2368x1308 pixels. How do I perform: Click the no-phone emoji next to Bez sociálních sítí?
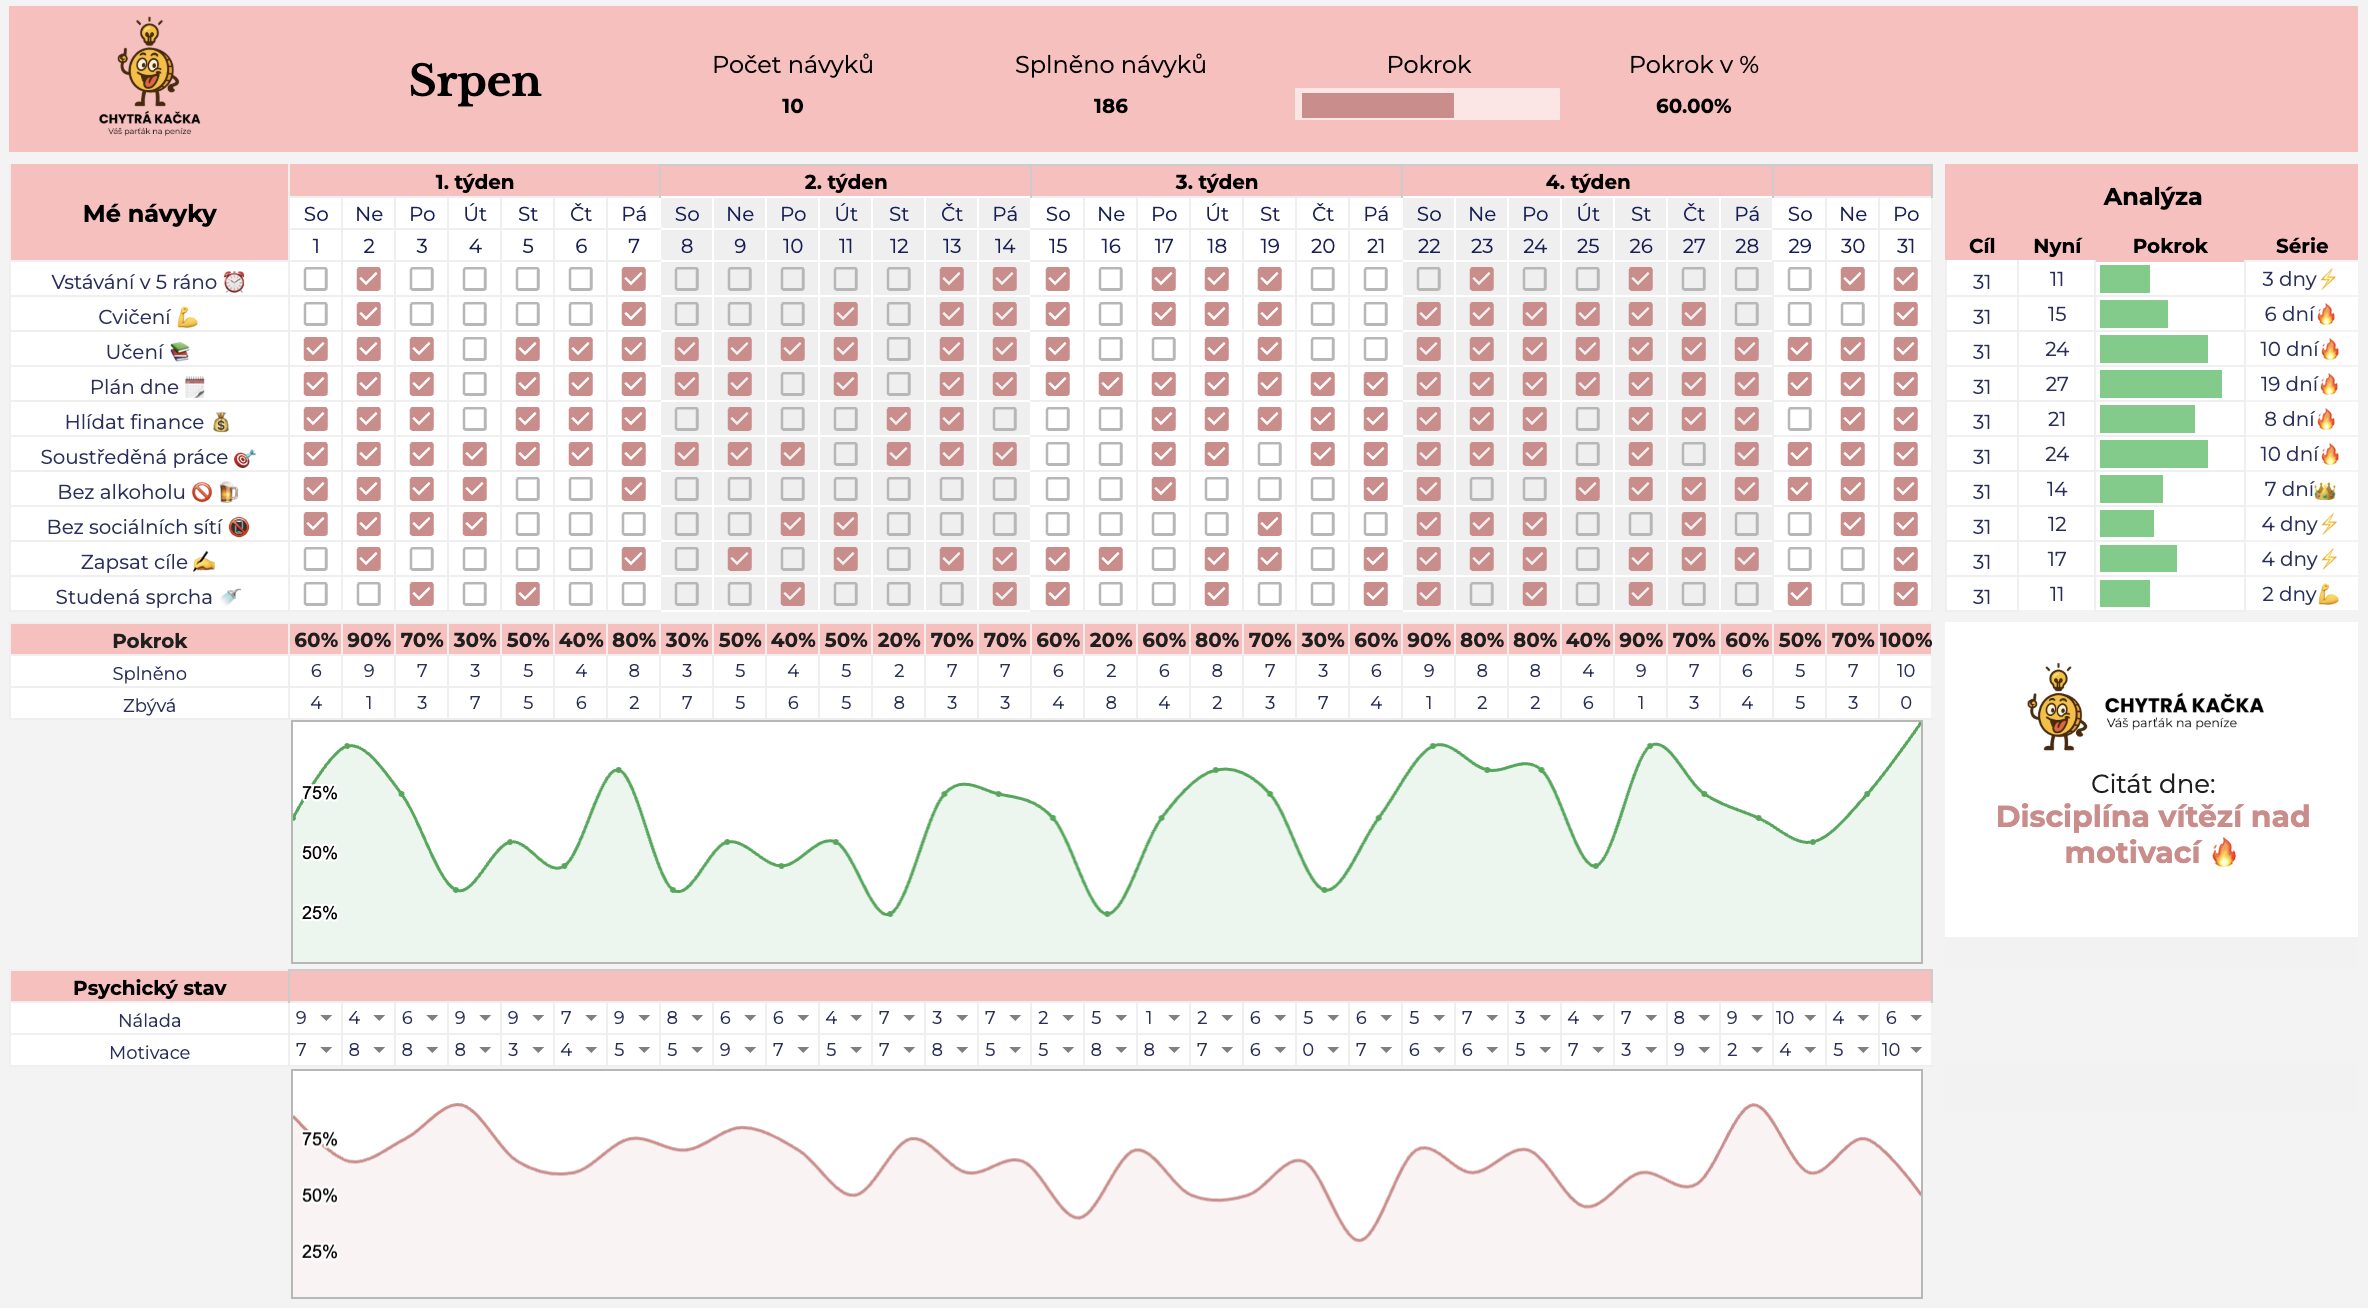[238, 527]
